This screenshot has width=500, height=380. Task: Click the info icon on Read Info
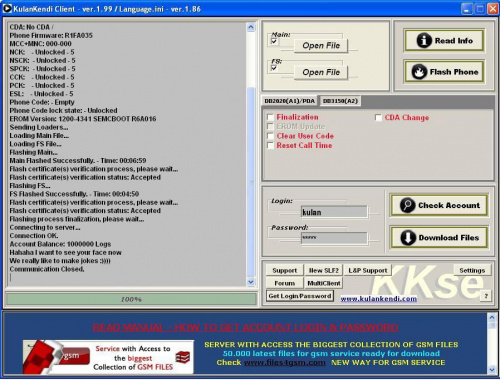(424, 41)
